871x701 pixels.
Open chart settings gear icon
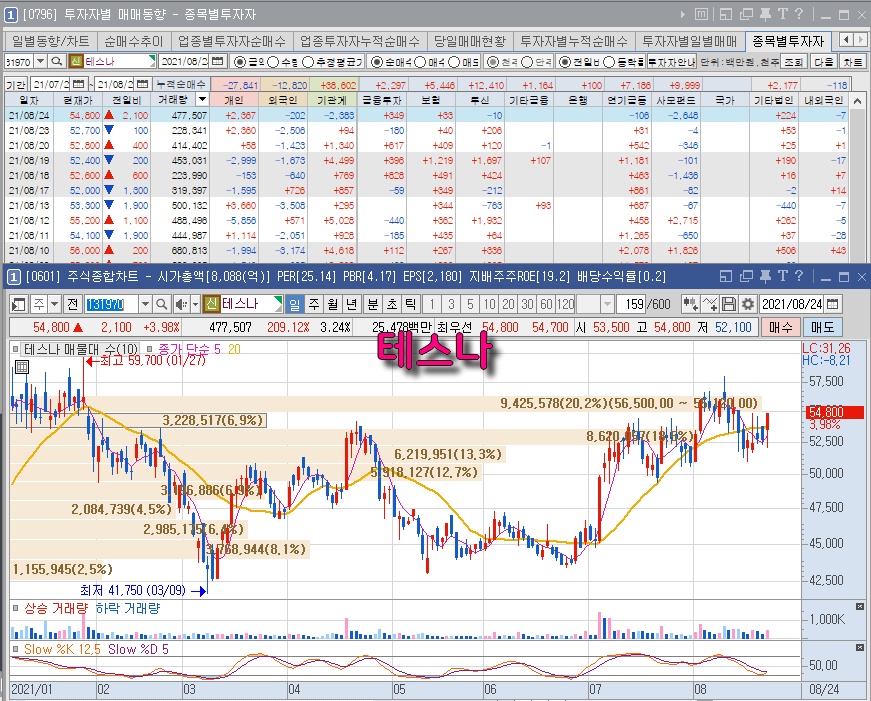[x=748, y=304]
